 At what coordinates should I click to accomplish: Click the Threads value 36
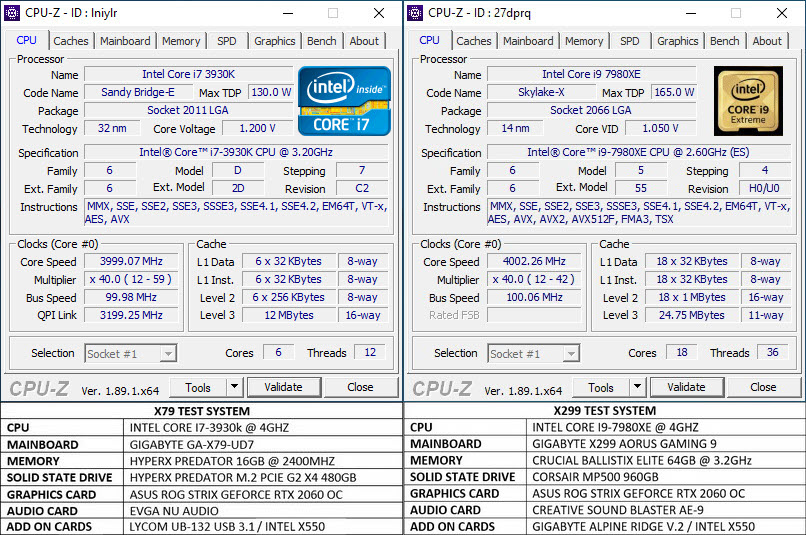pos(773,352)
